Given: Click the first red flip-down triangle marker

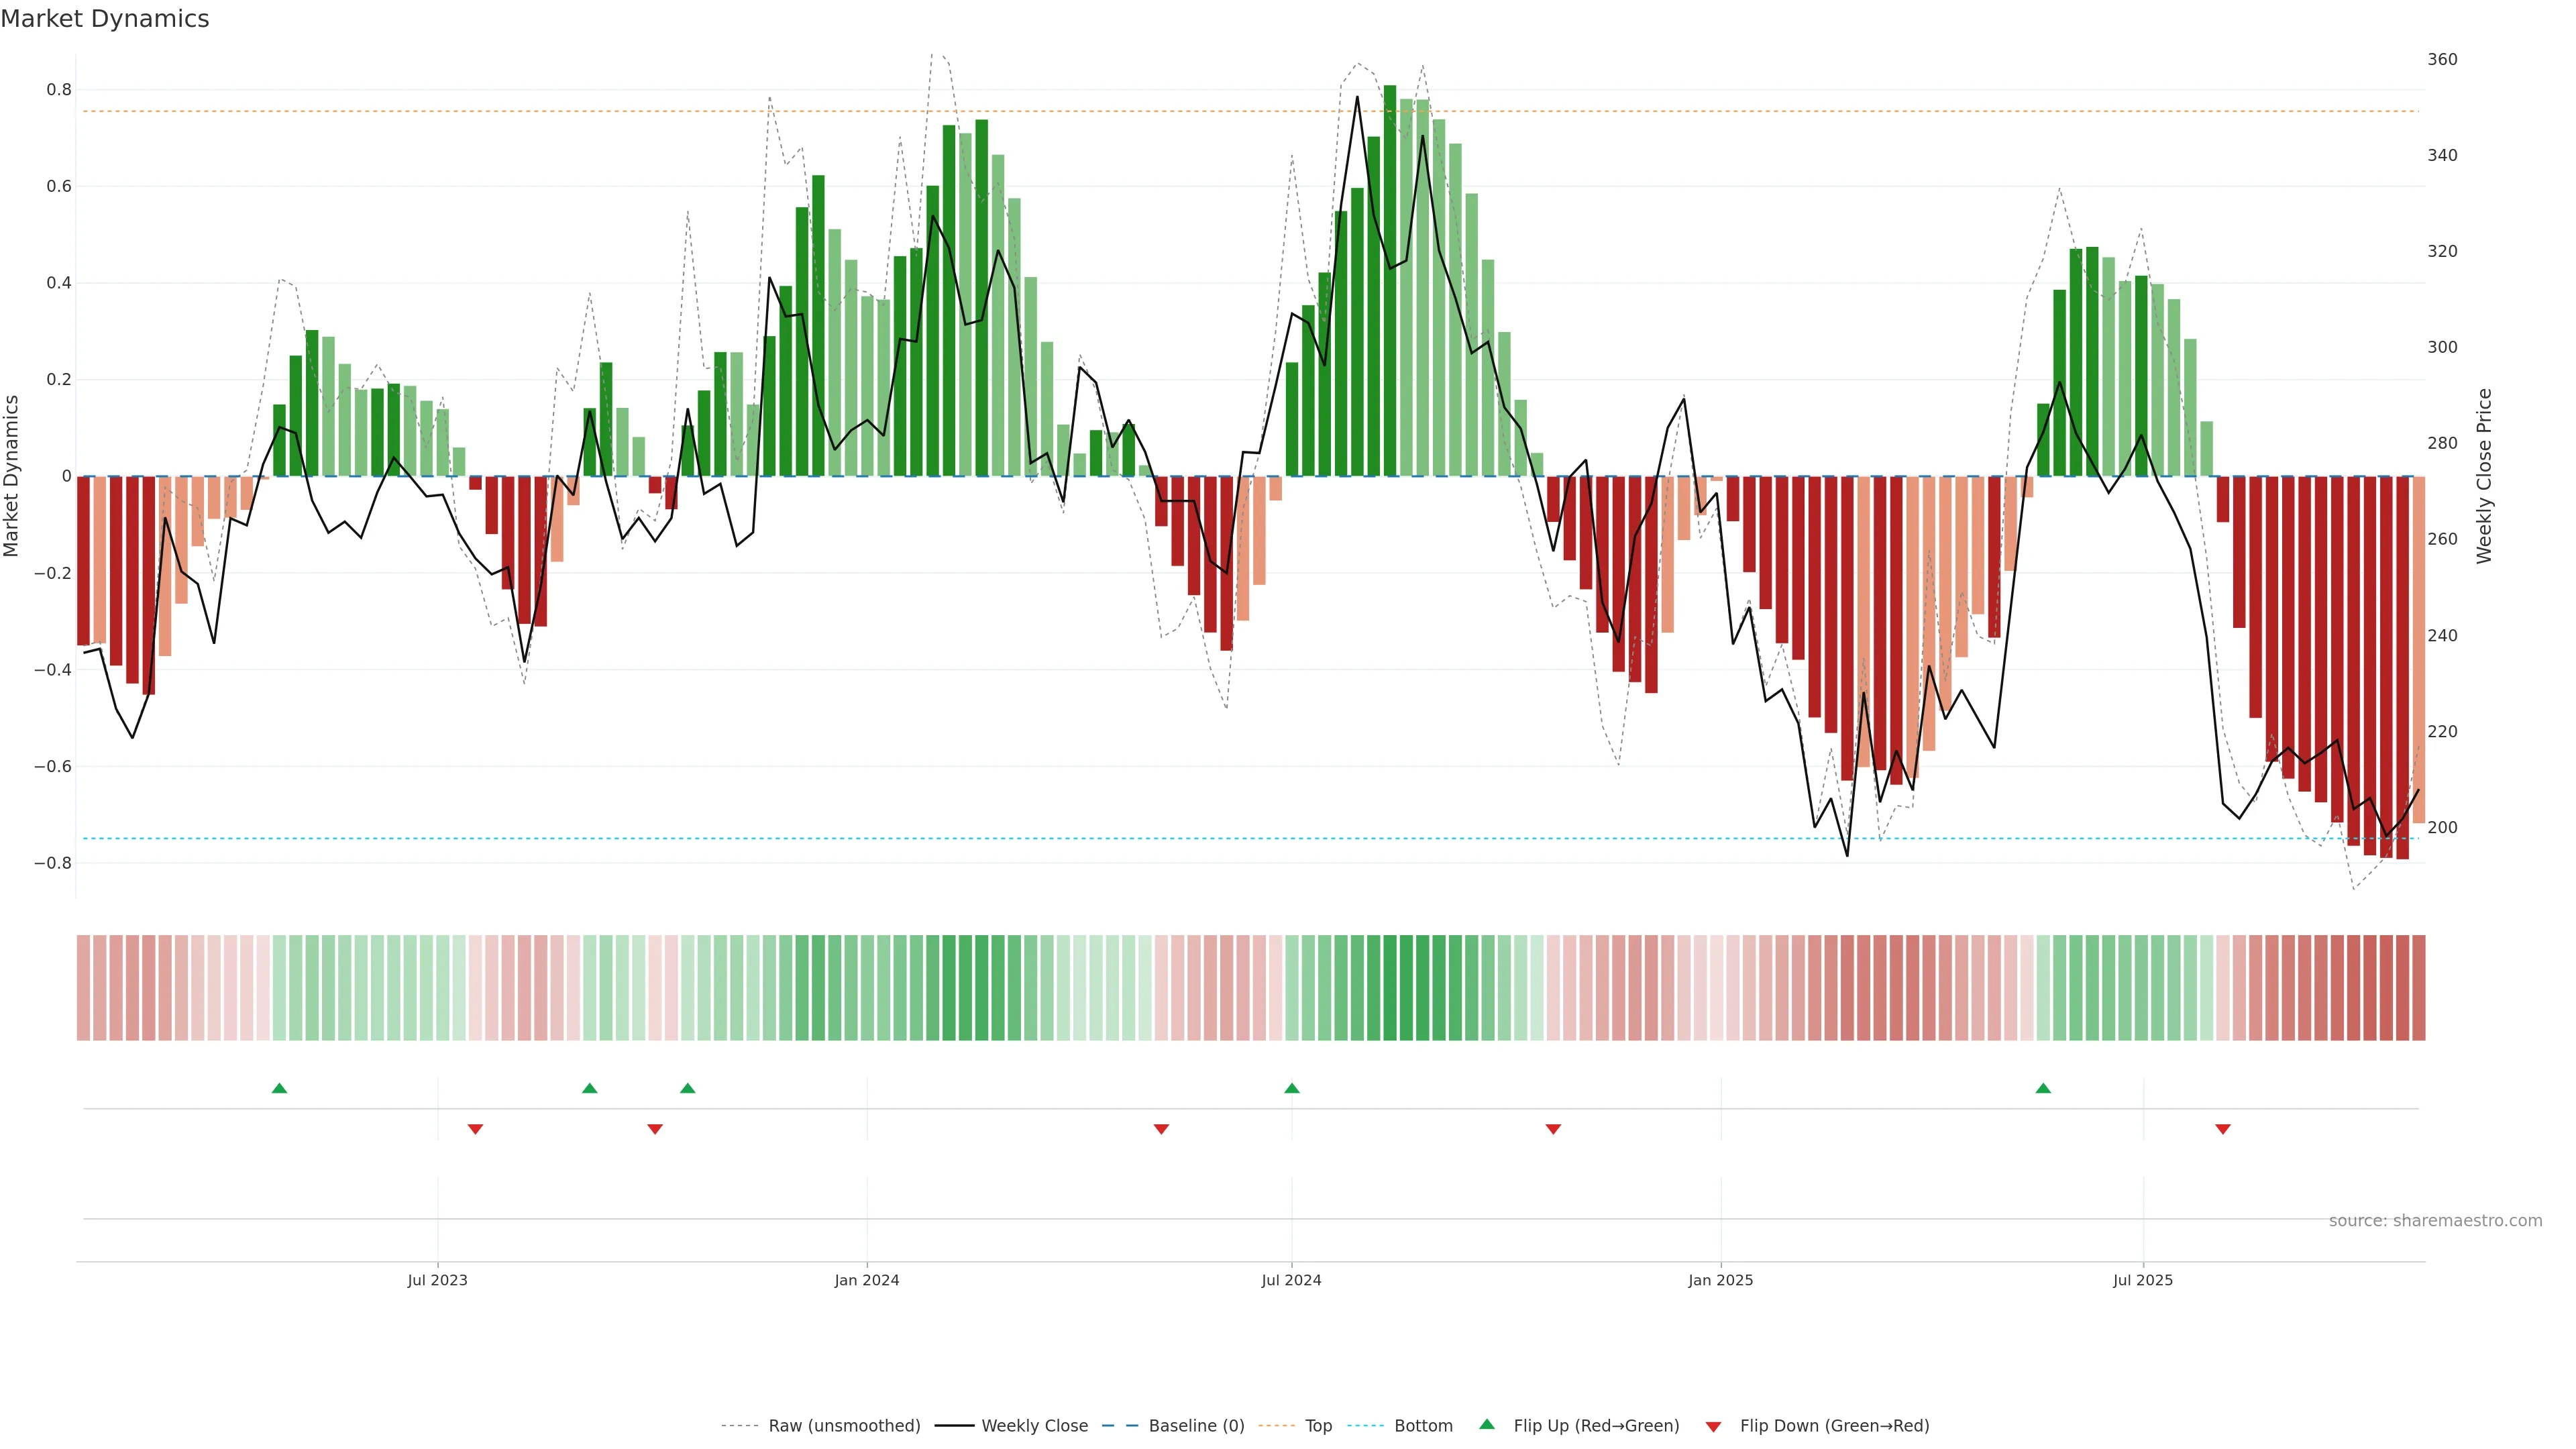Looking at the screenshot, I should click(x=475, y=1129).
